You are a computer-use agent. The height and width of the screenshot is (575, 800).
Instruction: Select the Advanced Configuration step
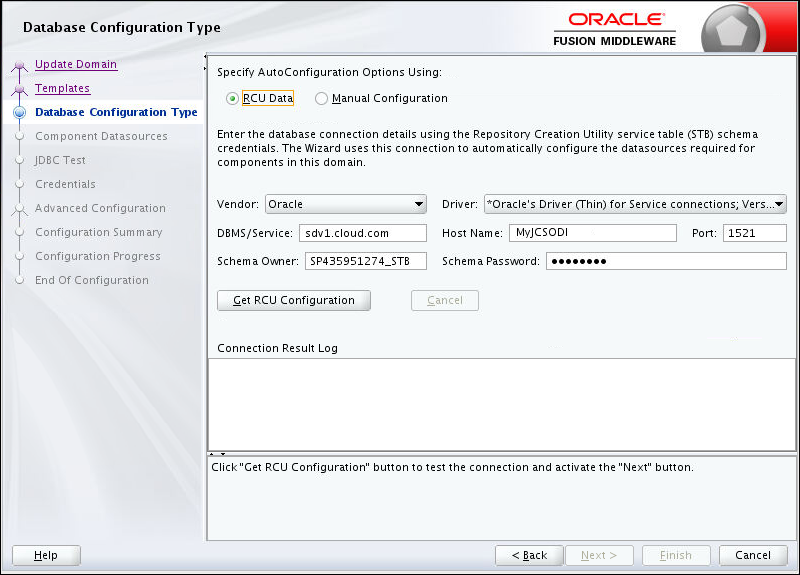[100, 208]
